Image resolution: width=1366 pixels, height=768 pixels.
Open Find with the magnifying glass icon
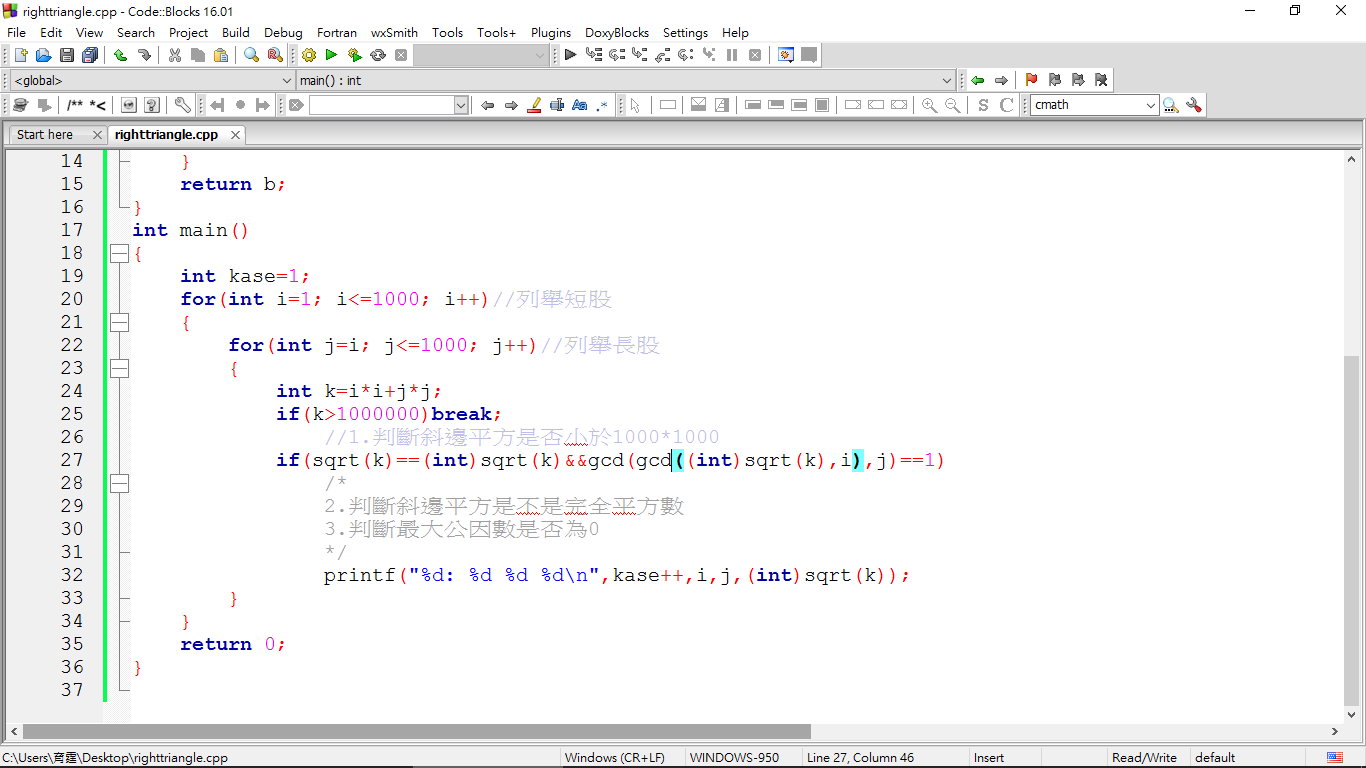[x=251, y=55]
